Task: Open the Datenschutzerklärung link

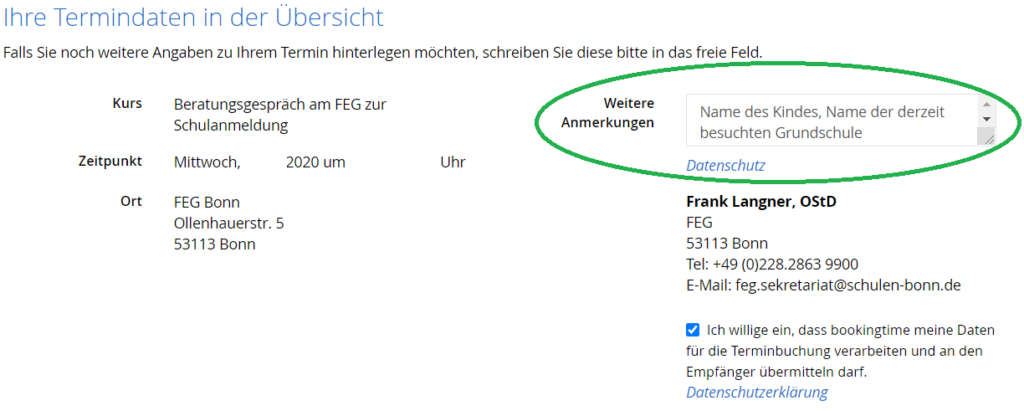Action: [x=757, y=392]
